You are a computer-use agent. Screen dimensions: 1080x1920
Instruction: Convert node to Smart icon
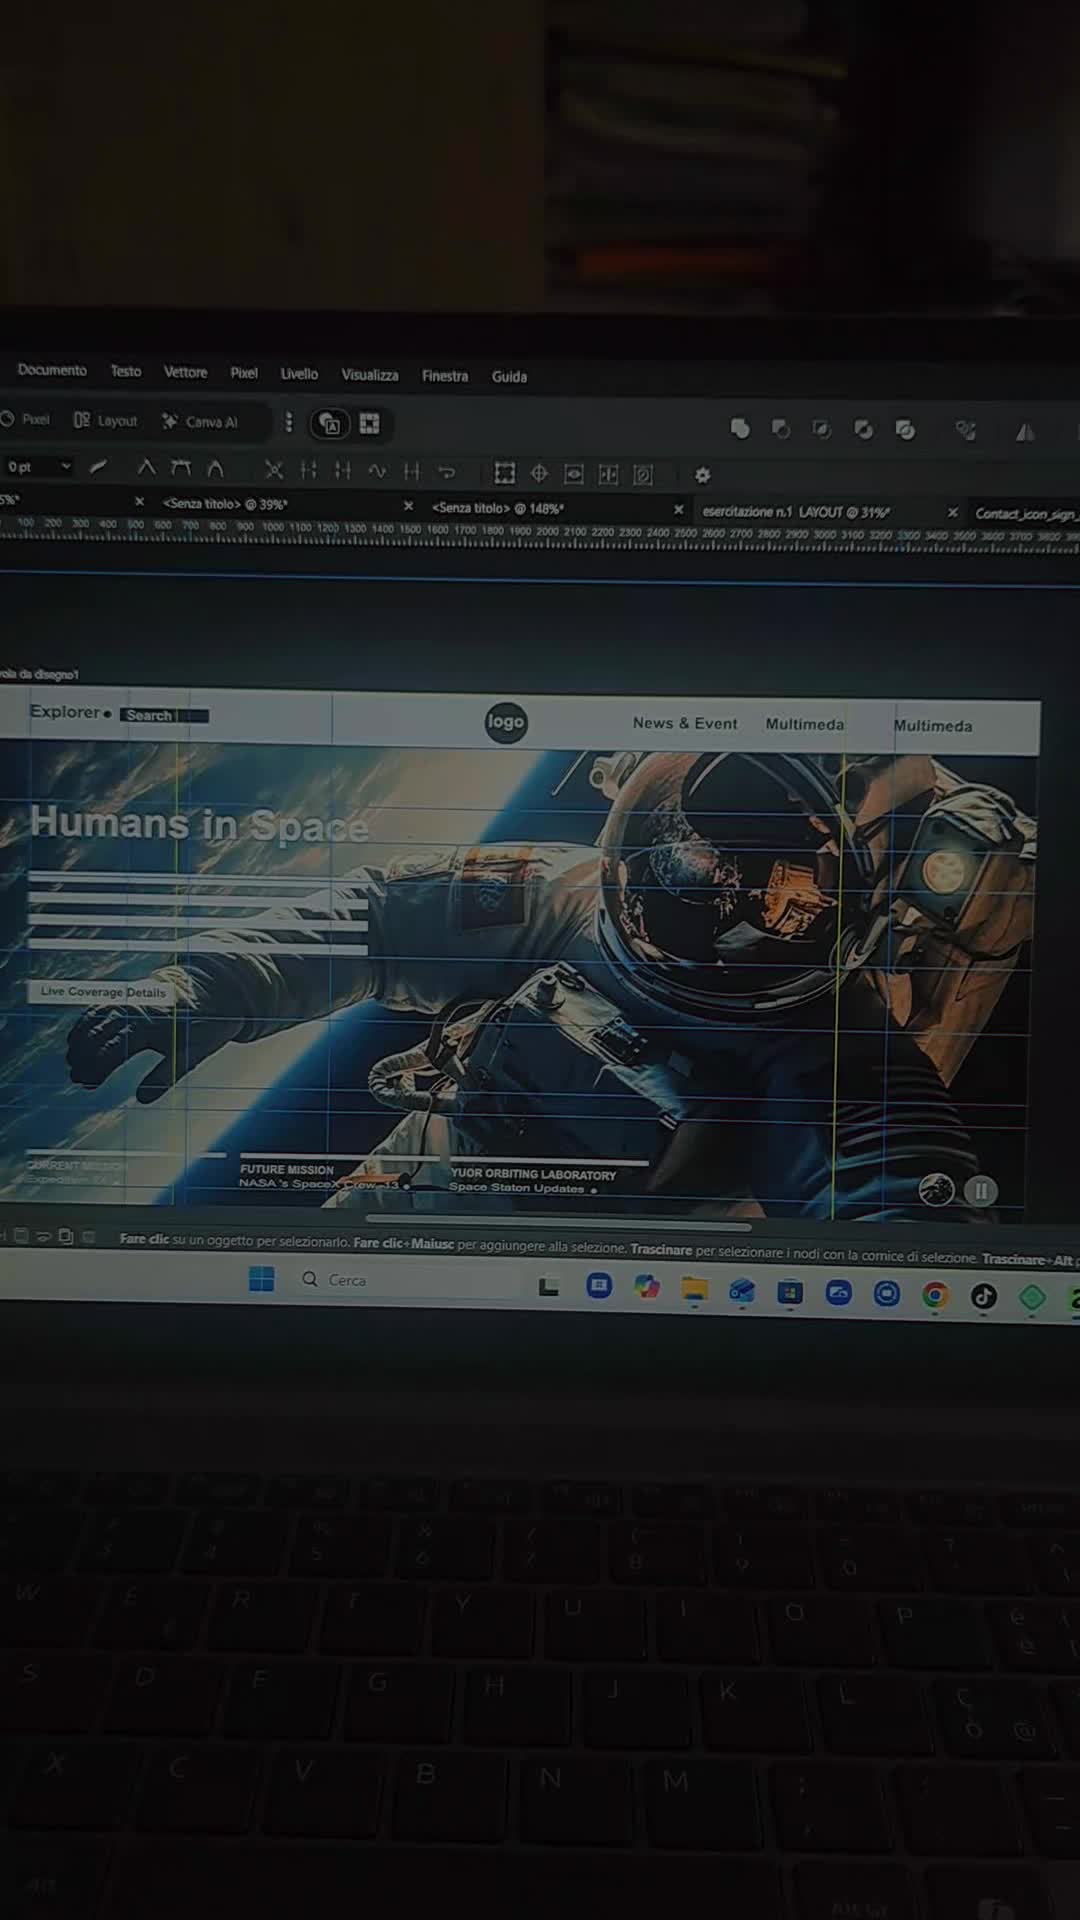(215, 467)
